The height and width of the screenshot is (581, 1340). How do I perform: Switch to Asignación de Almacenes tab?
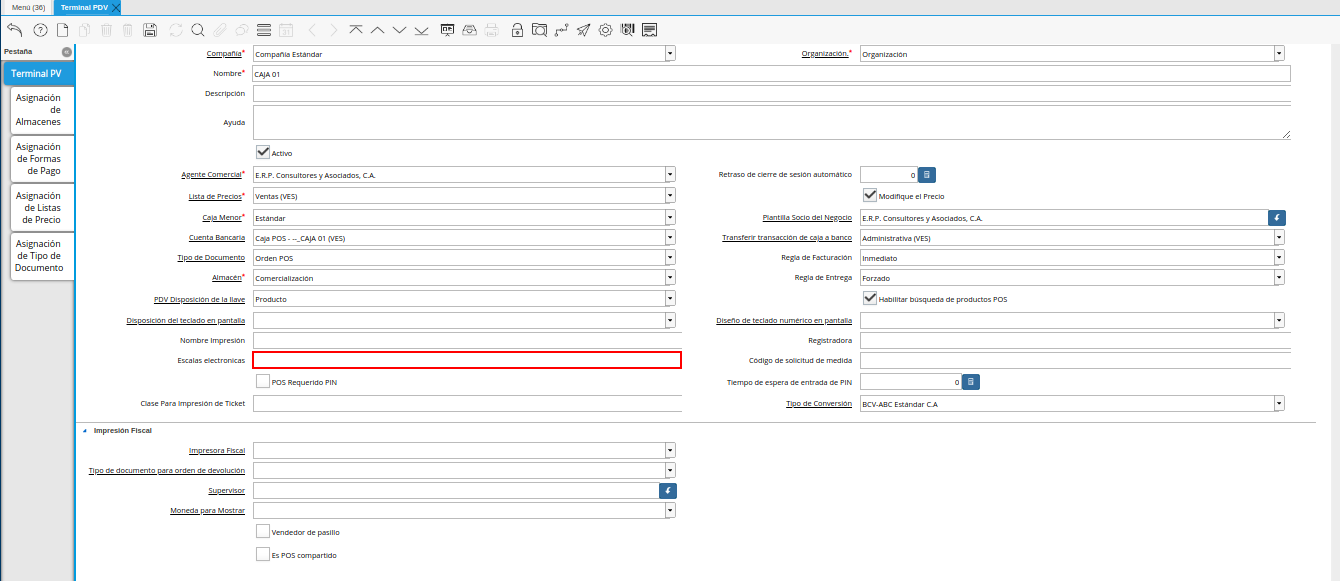click(39, 110)
